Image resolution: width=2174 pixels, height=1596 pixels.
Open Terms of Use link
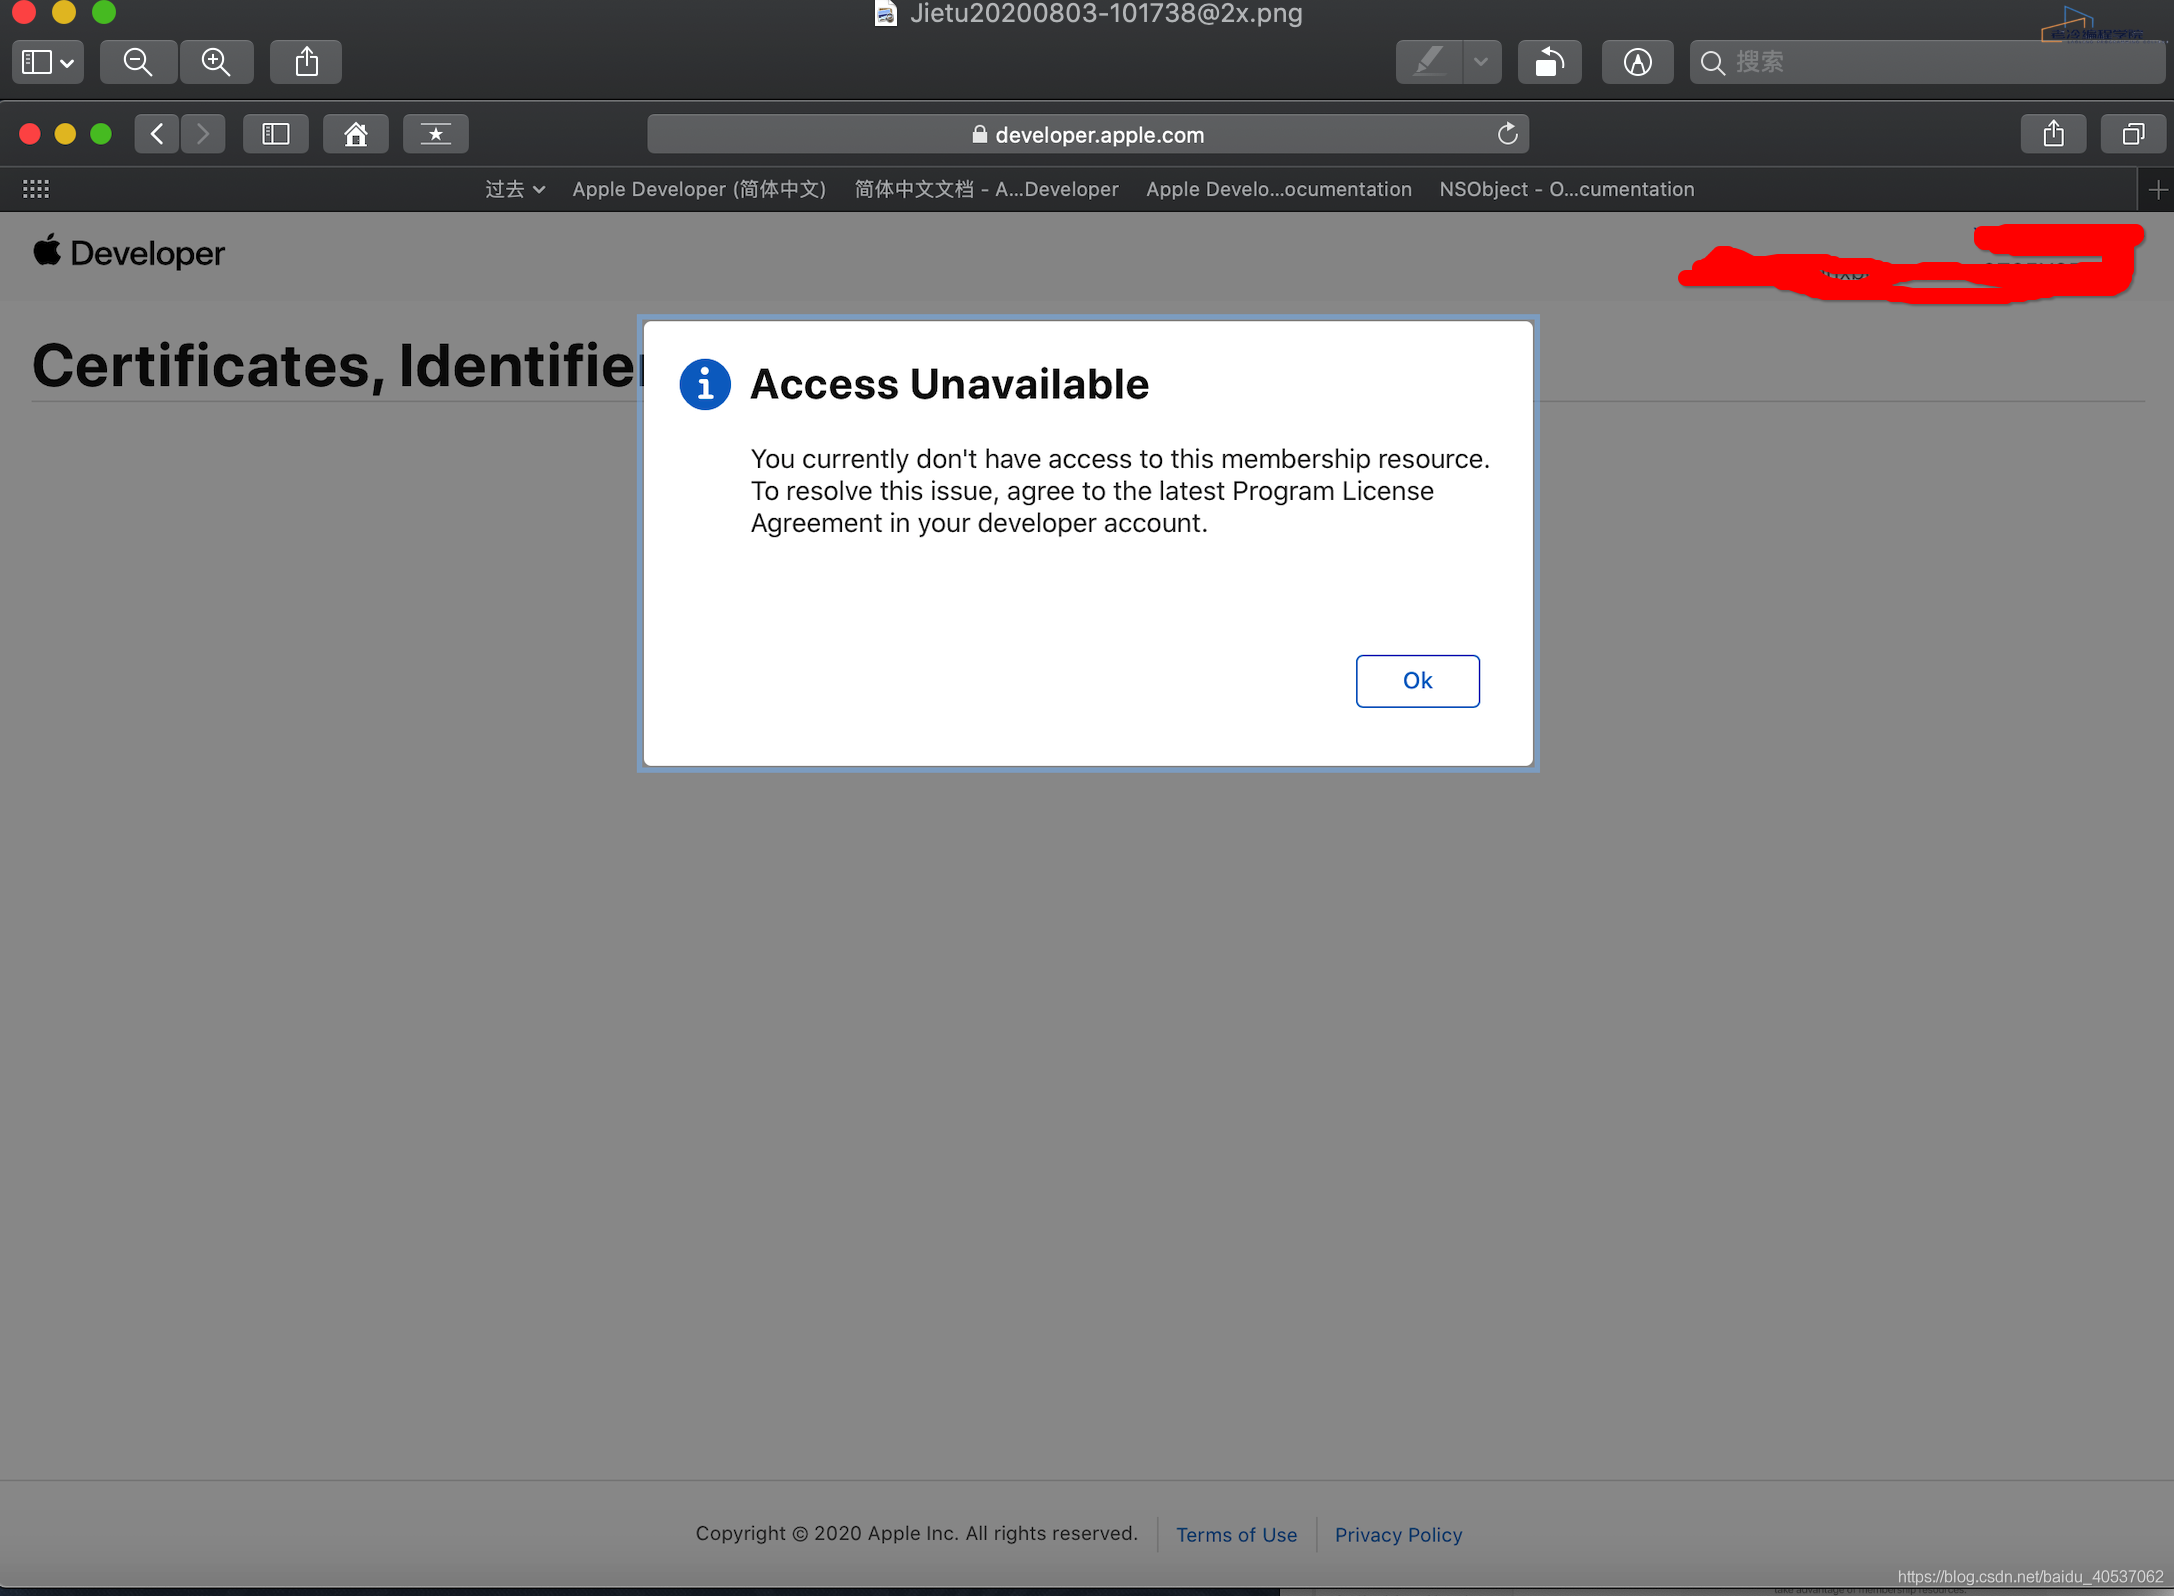click(1236, 1535)
